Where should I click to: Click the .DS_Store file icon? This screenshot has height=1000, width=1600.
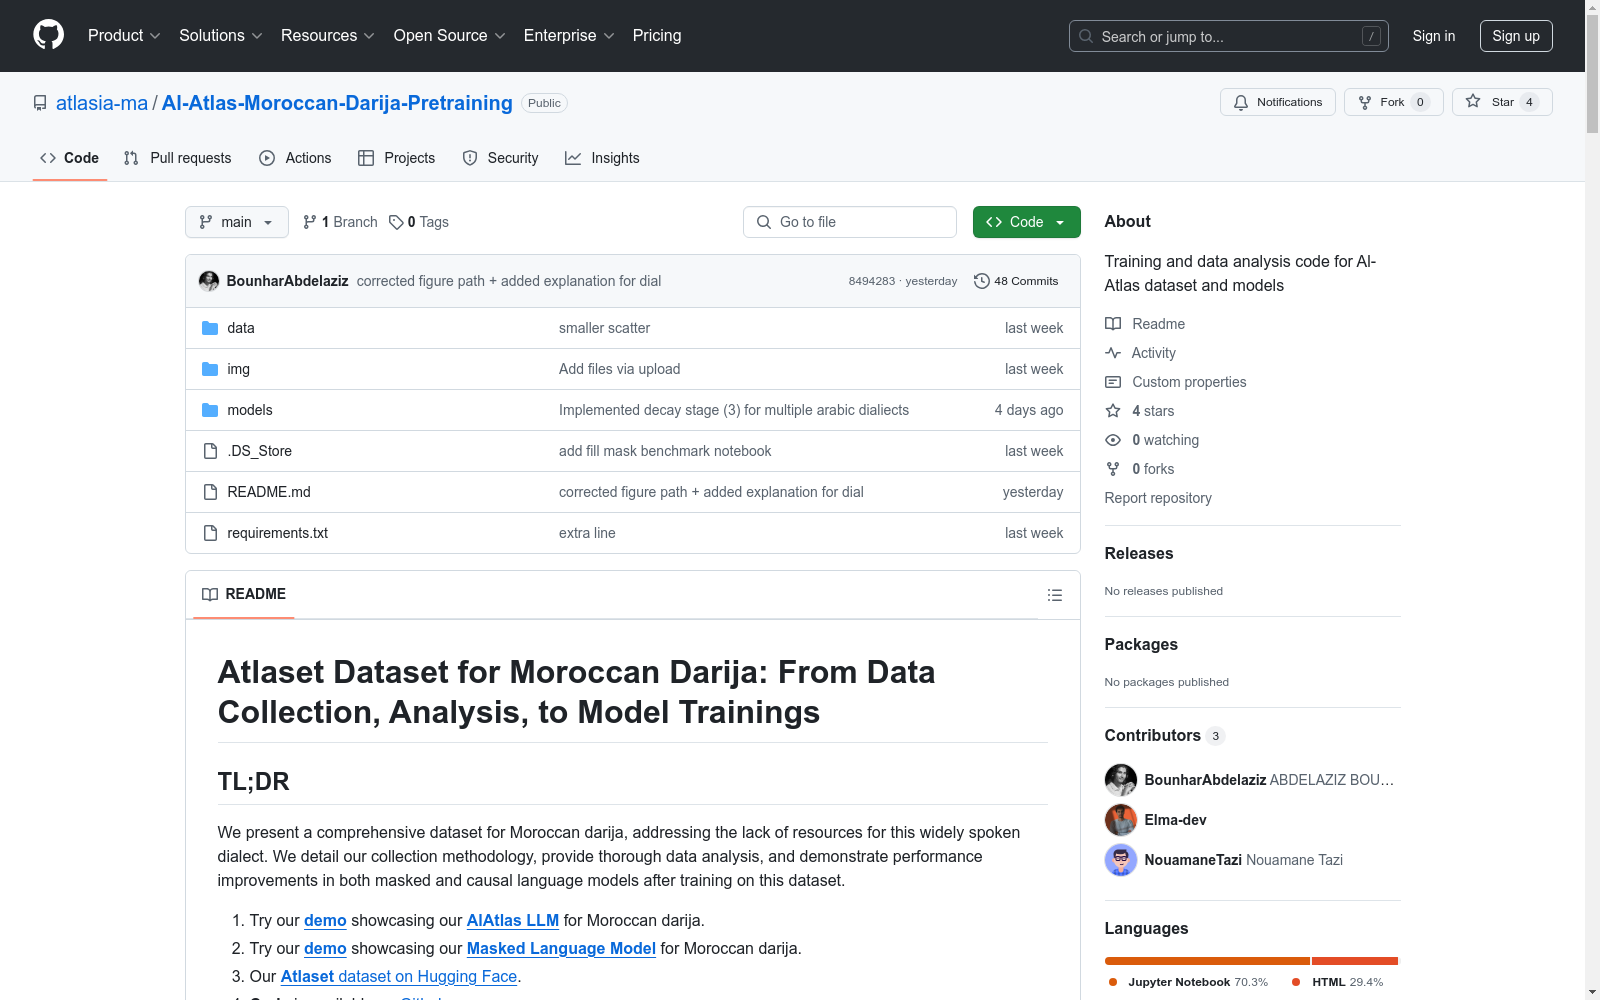pos(210,451)
